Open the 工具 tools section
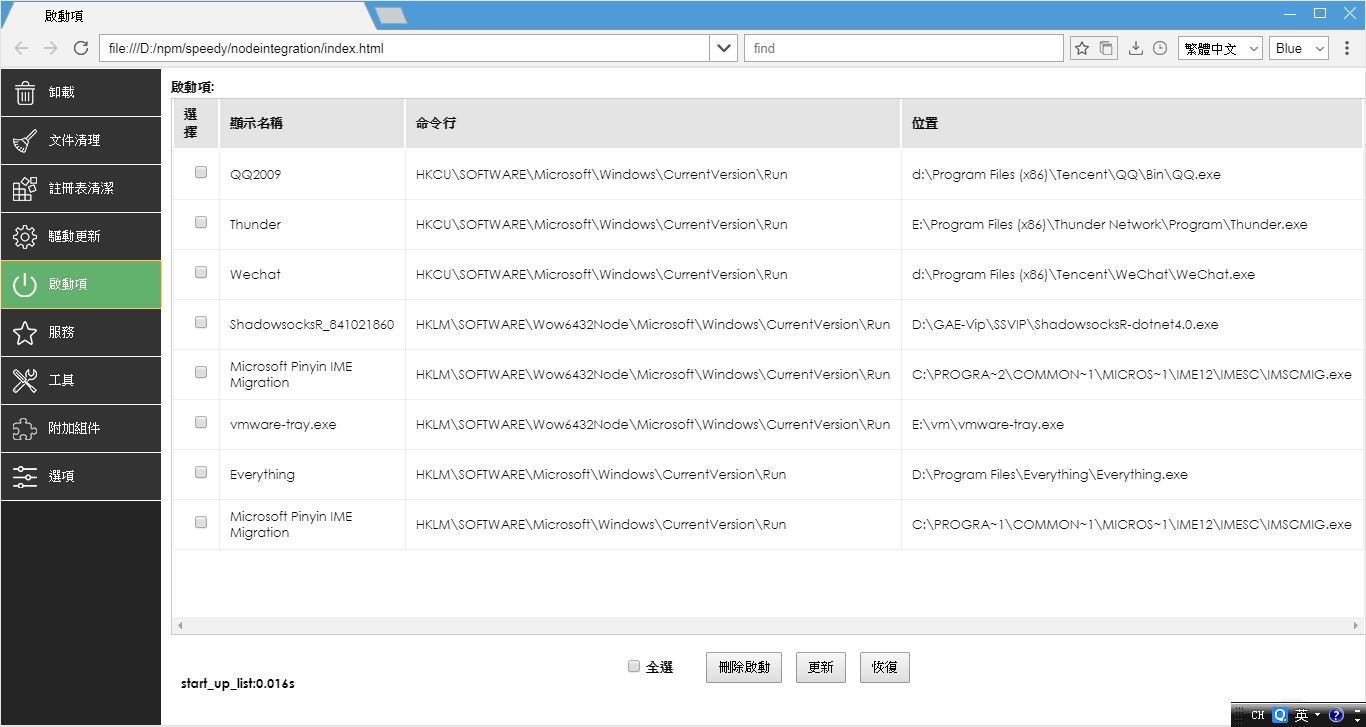The height and width of the screenshot is (727, 1366). tap(80, 380)
